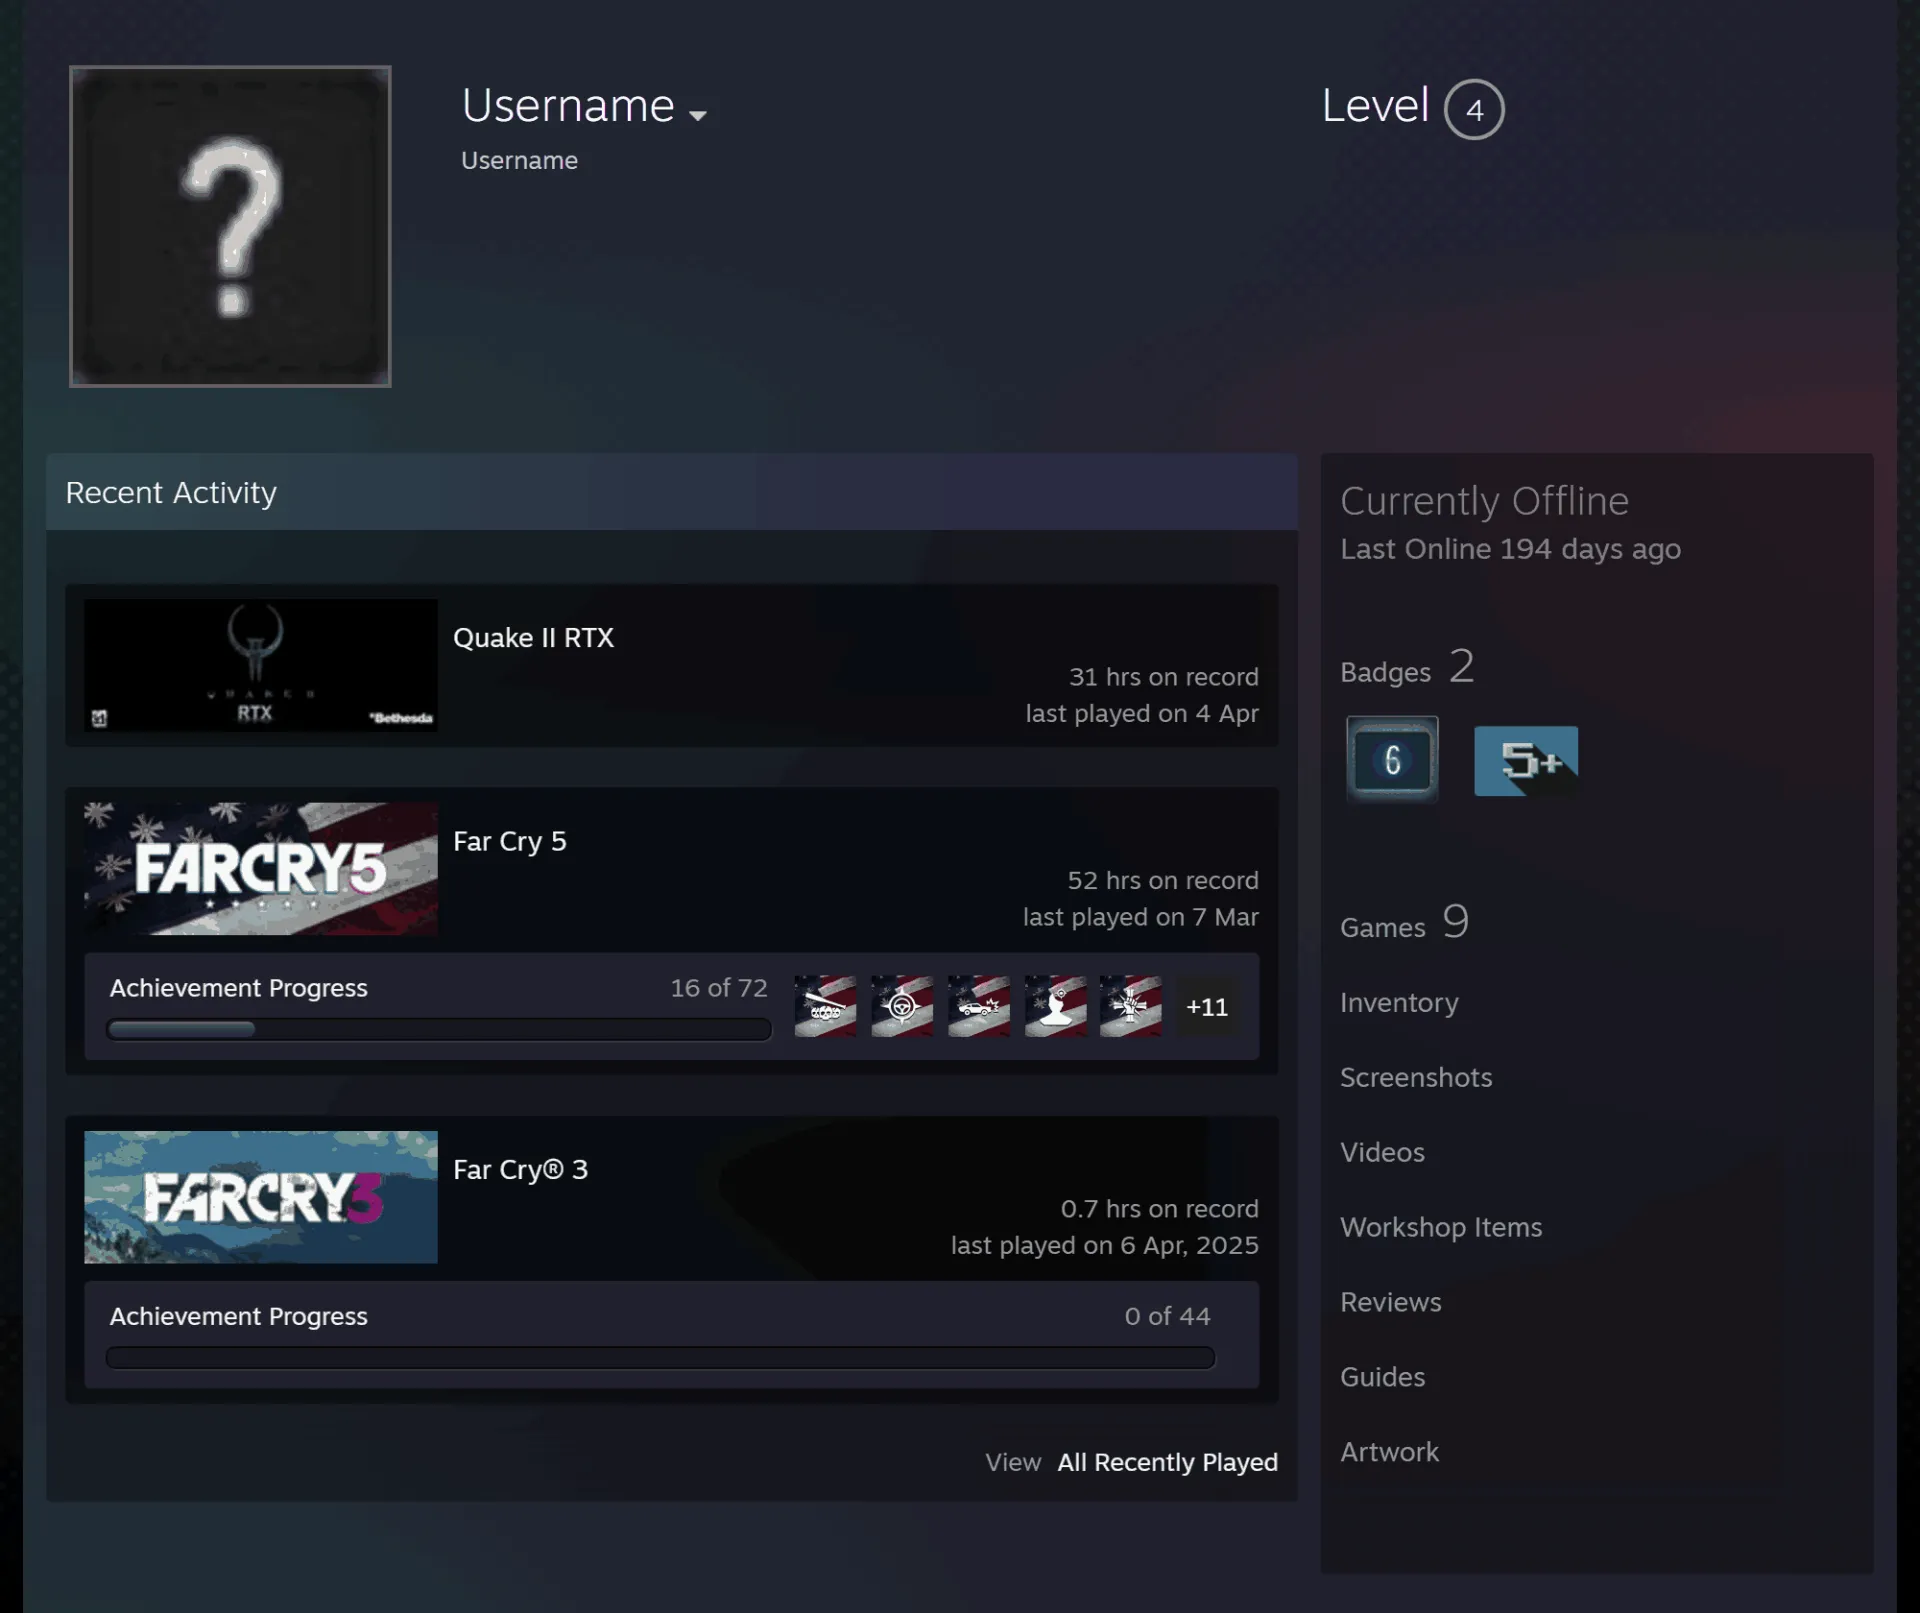Open the first Far Cry 5 achievement icon
The image size is (1920, 1613).
[825, 1006]
